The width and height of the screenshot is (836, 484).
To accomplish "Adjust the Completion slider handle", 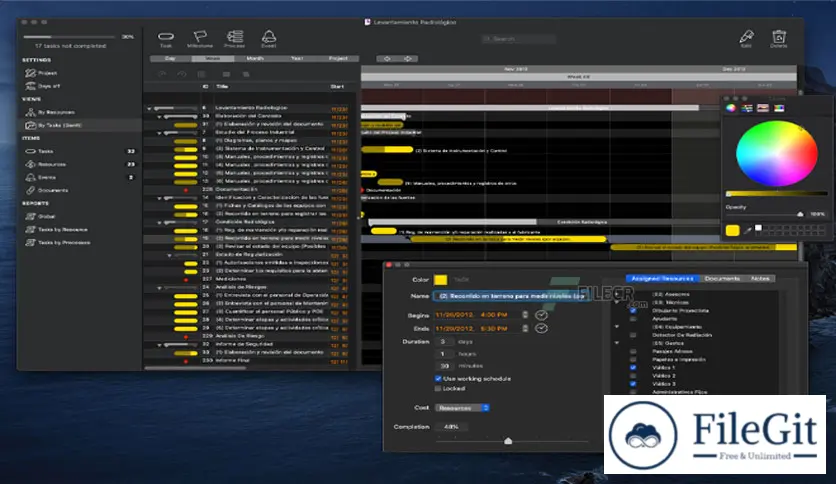I will 508,441.
